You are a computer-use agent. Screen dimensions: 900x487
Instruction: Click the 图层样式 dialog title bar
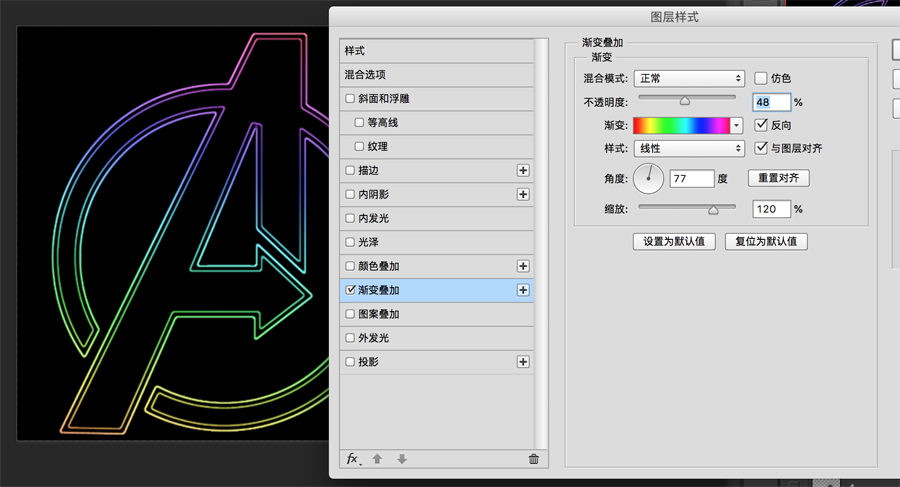(x=614, y=17)
